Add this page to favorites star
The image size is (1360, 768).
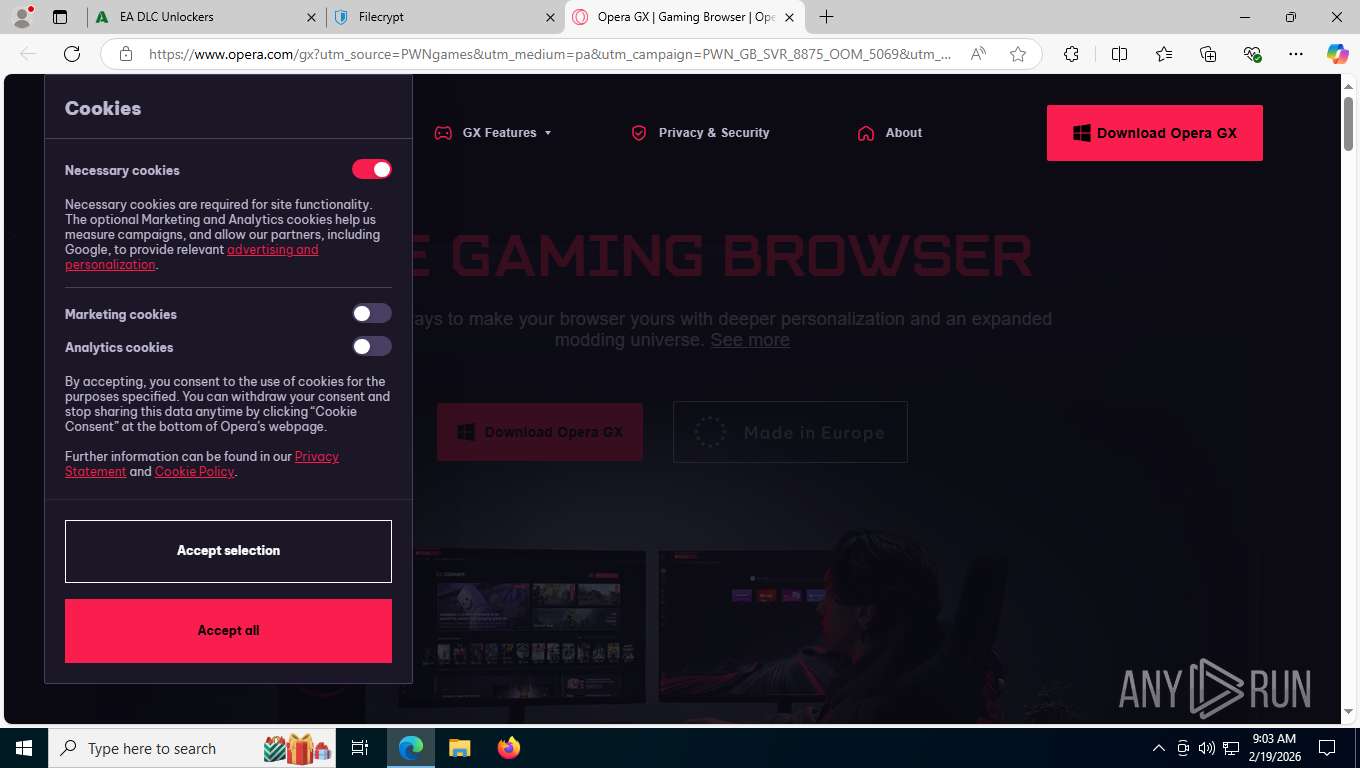tap(1018, 54)
